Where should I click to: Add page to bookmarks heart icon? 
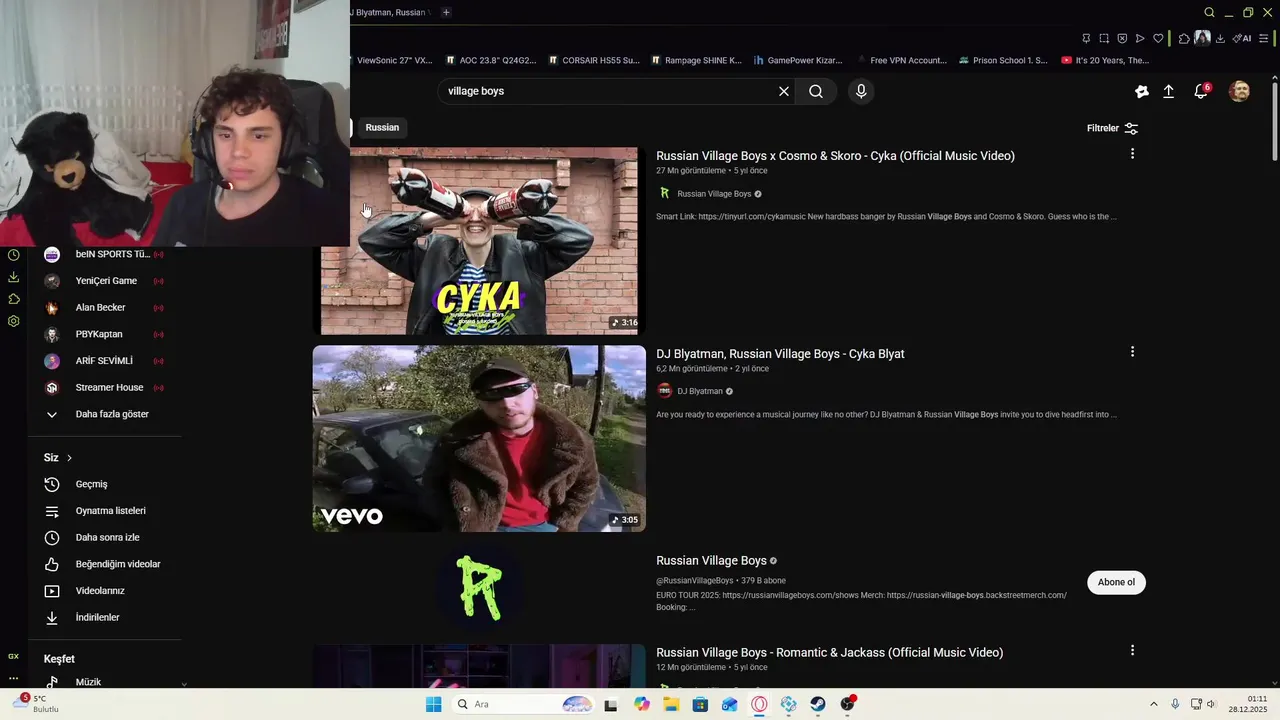click(1158, 38)
